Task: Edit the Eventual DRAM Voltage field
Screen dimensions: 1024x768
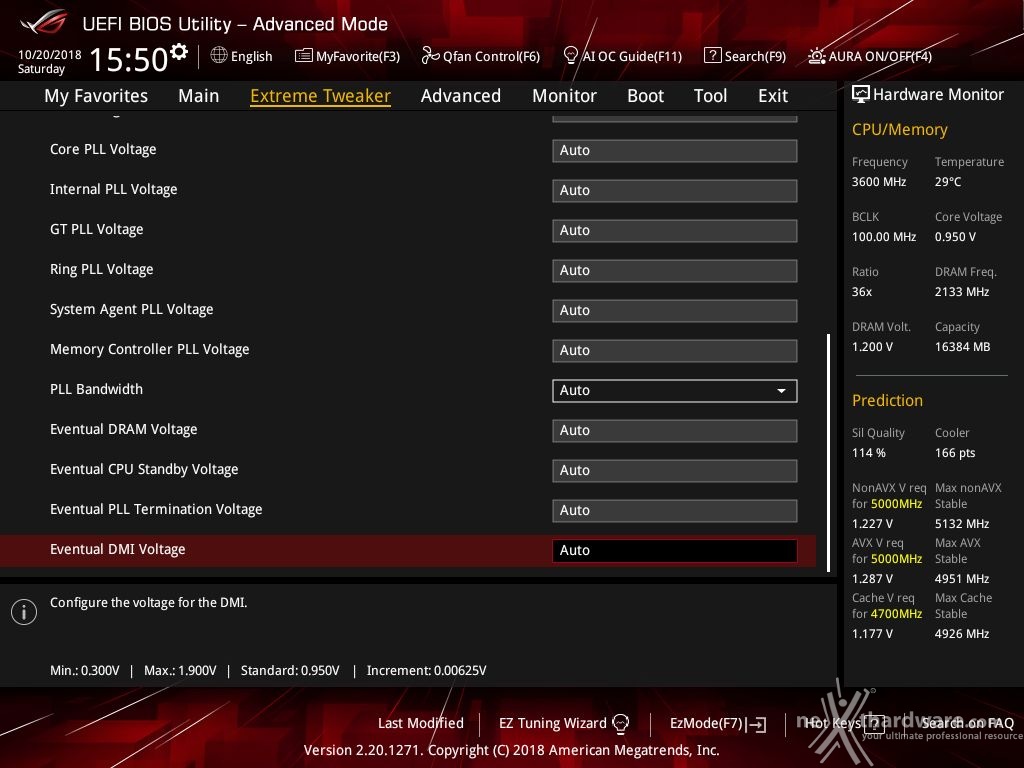Action: (x=675, y=430)
